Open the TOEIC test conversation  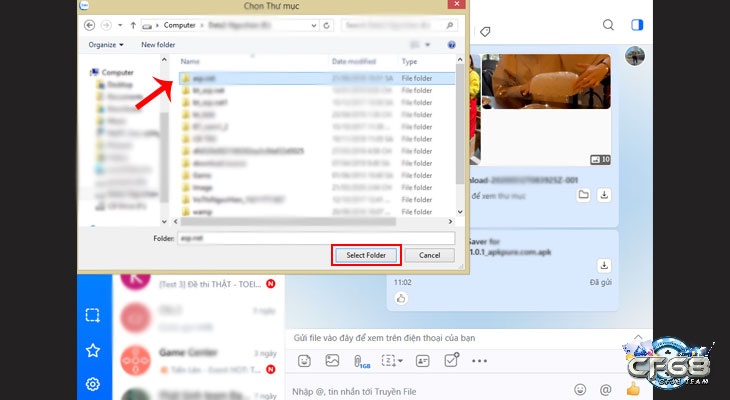point(198,283)
